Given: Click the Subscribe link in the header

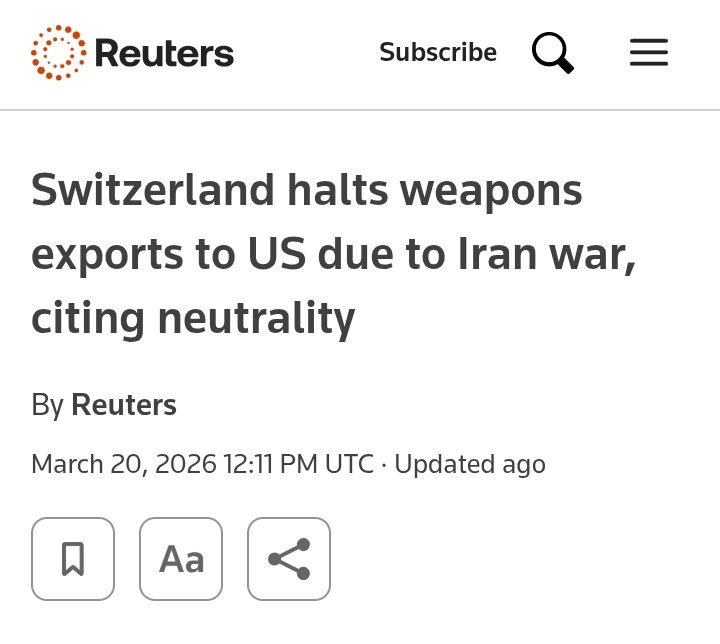Looking at the screenshot, I should click(438, 52).
